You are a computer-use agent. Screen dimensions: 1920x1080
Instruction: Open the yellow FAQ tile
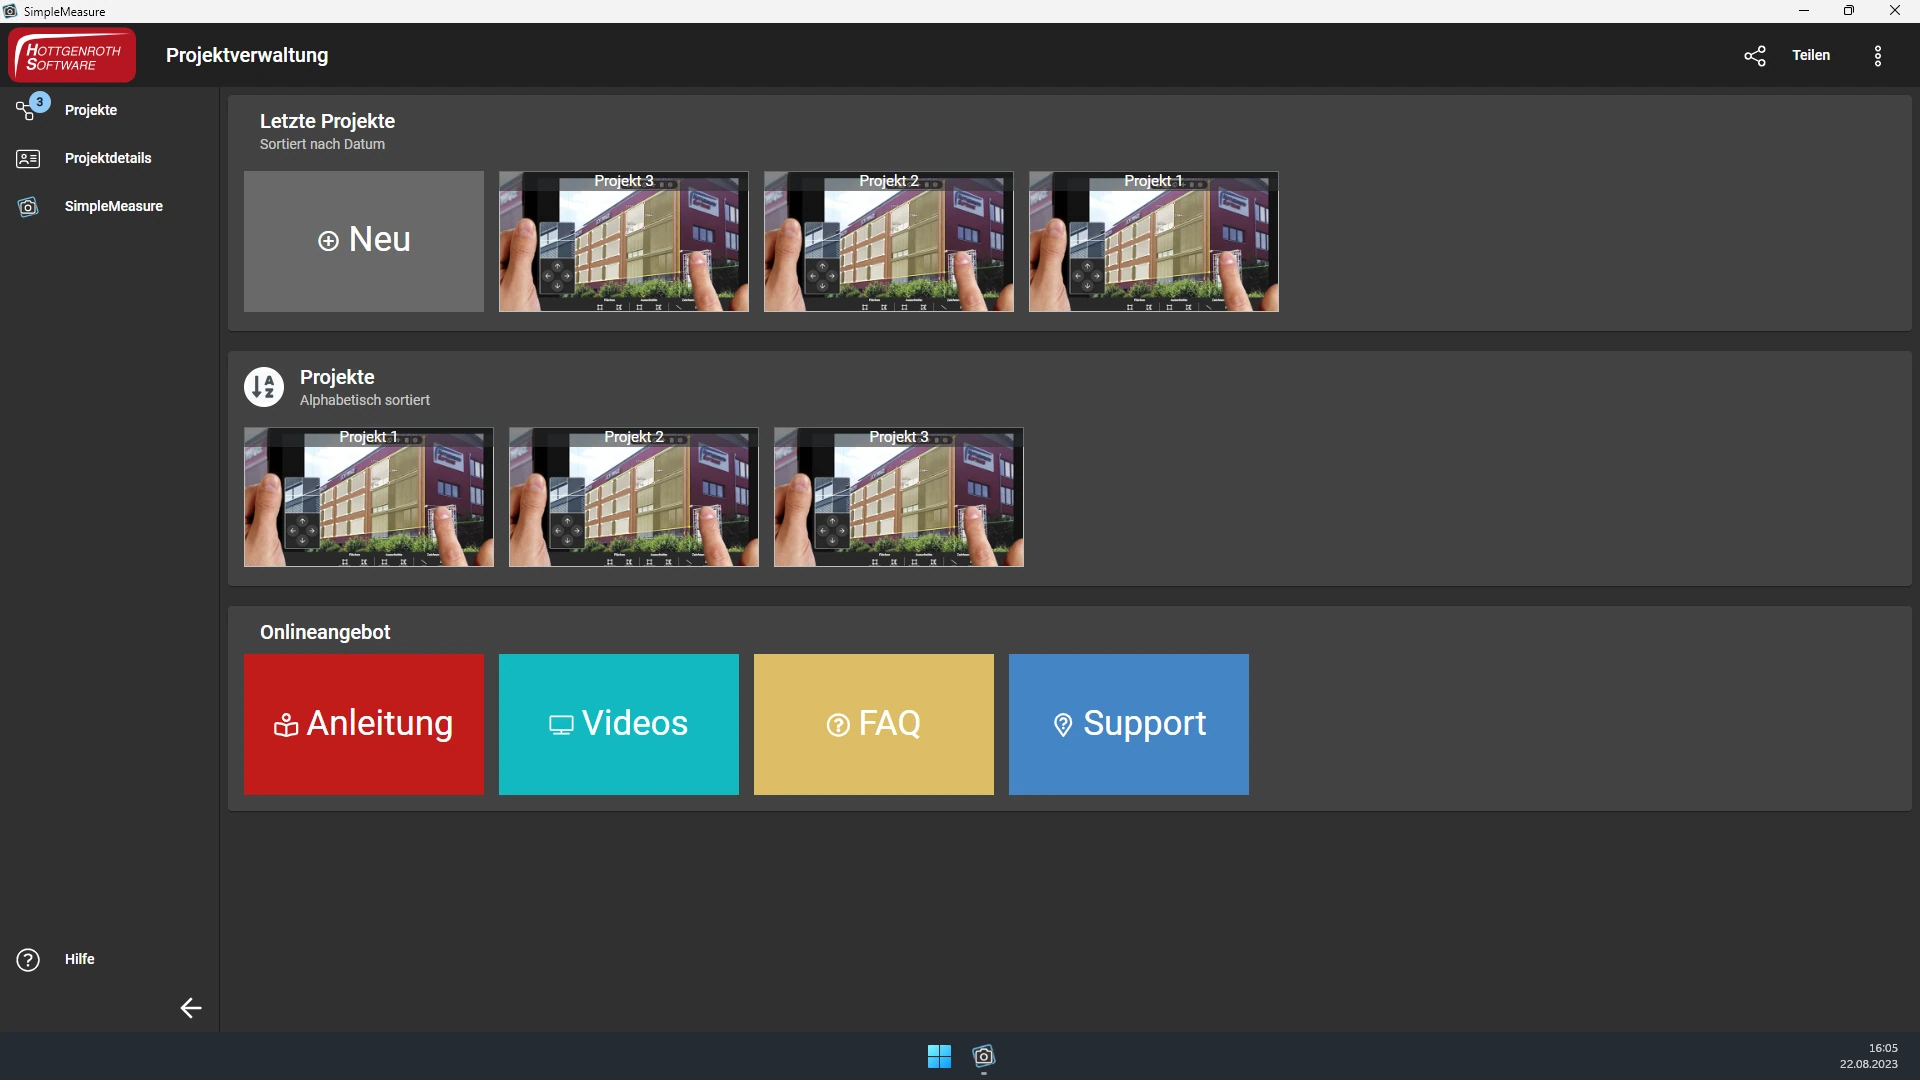(x=873, y=724)
